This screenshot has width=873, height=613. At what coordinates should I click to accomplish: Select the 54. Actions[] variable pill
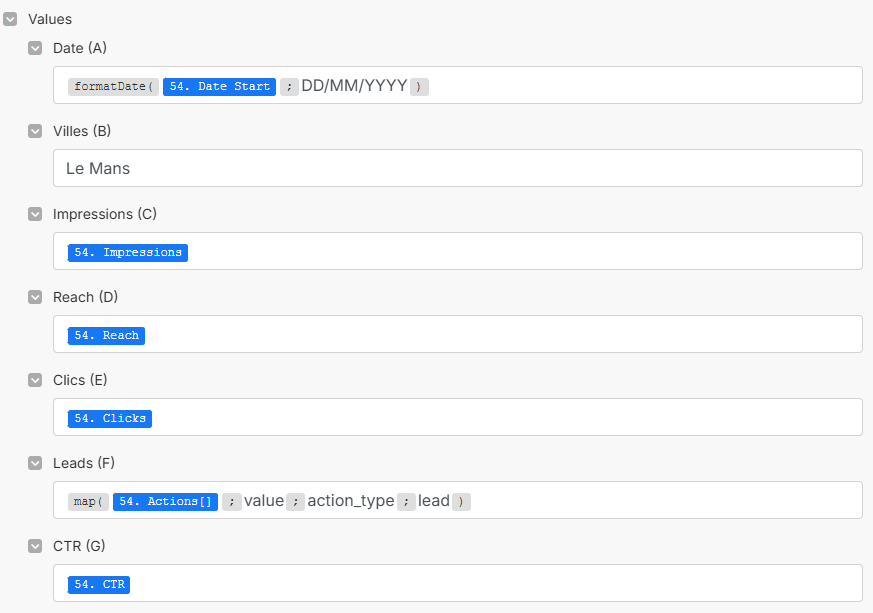click(165, 501)
